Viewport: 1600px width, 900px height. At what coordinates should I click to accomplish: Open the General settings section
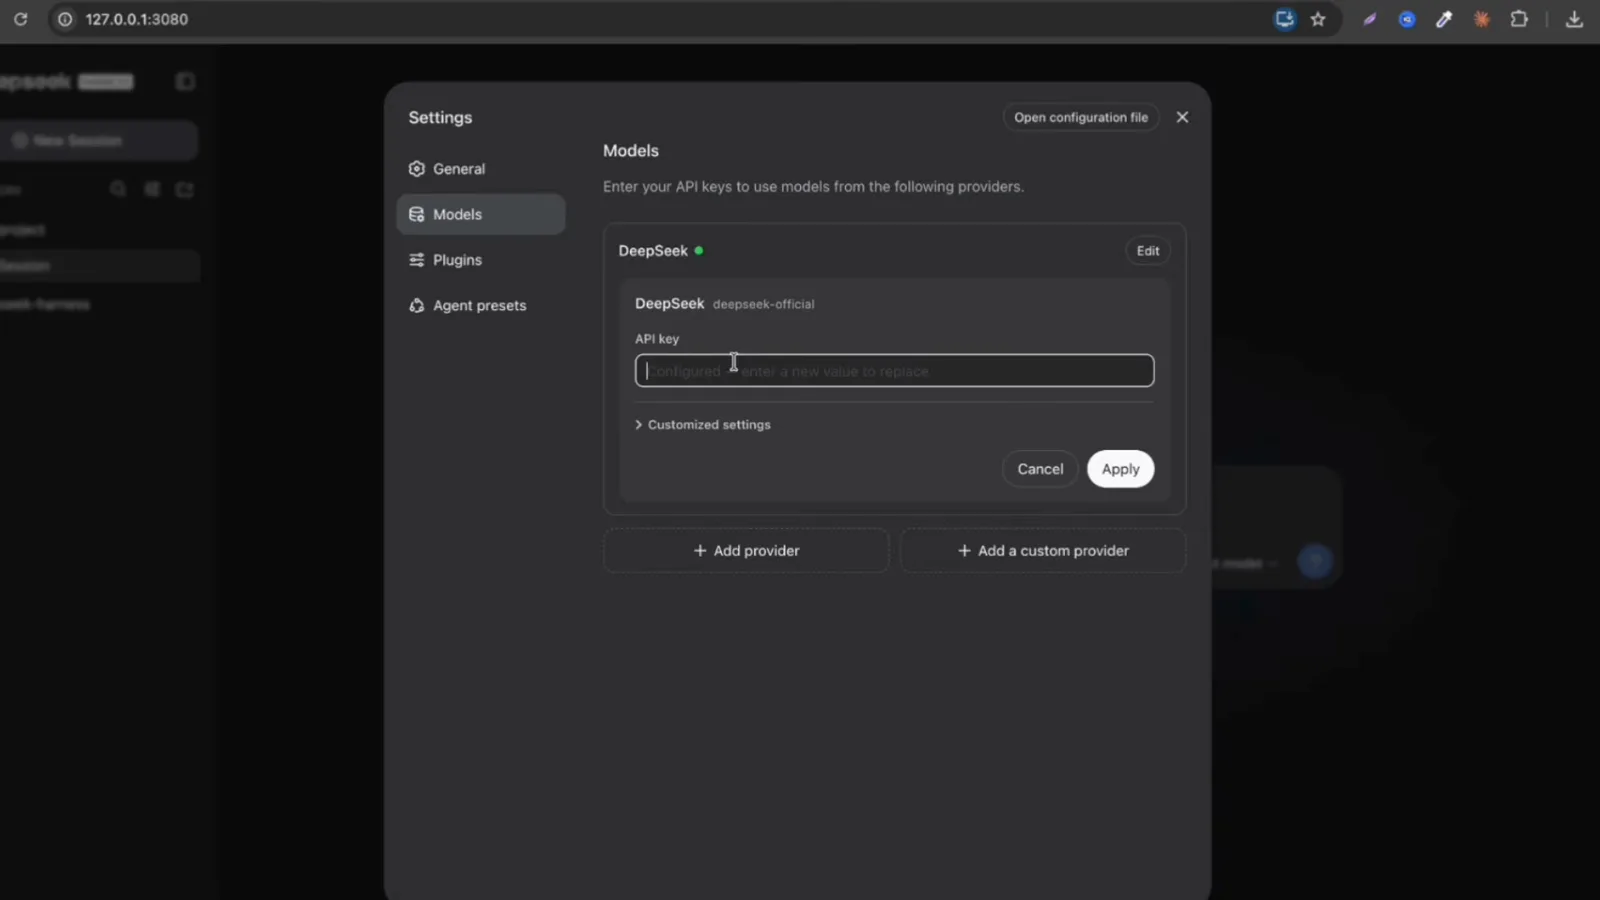pos(481,169)
